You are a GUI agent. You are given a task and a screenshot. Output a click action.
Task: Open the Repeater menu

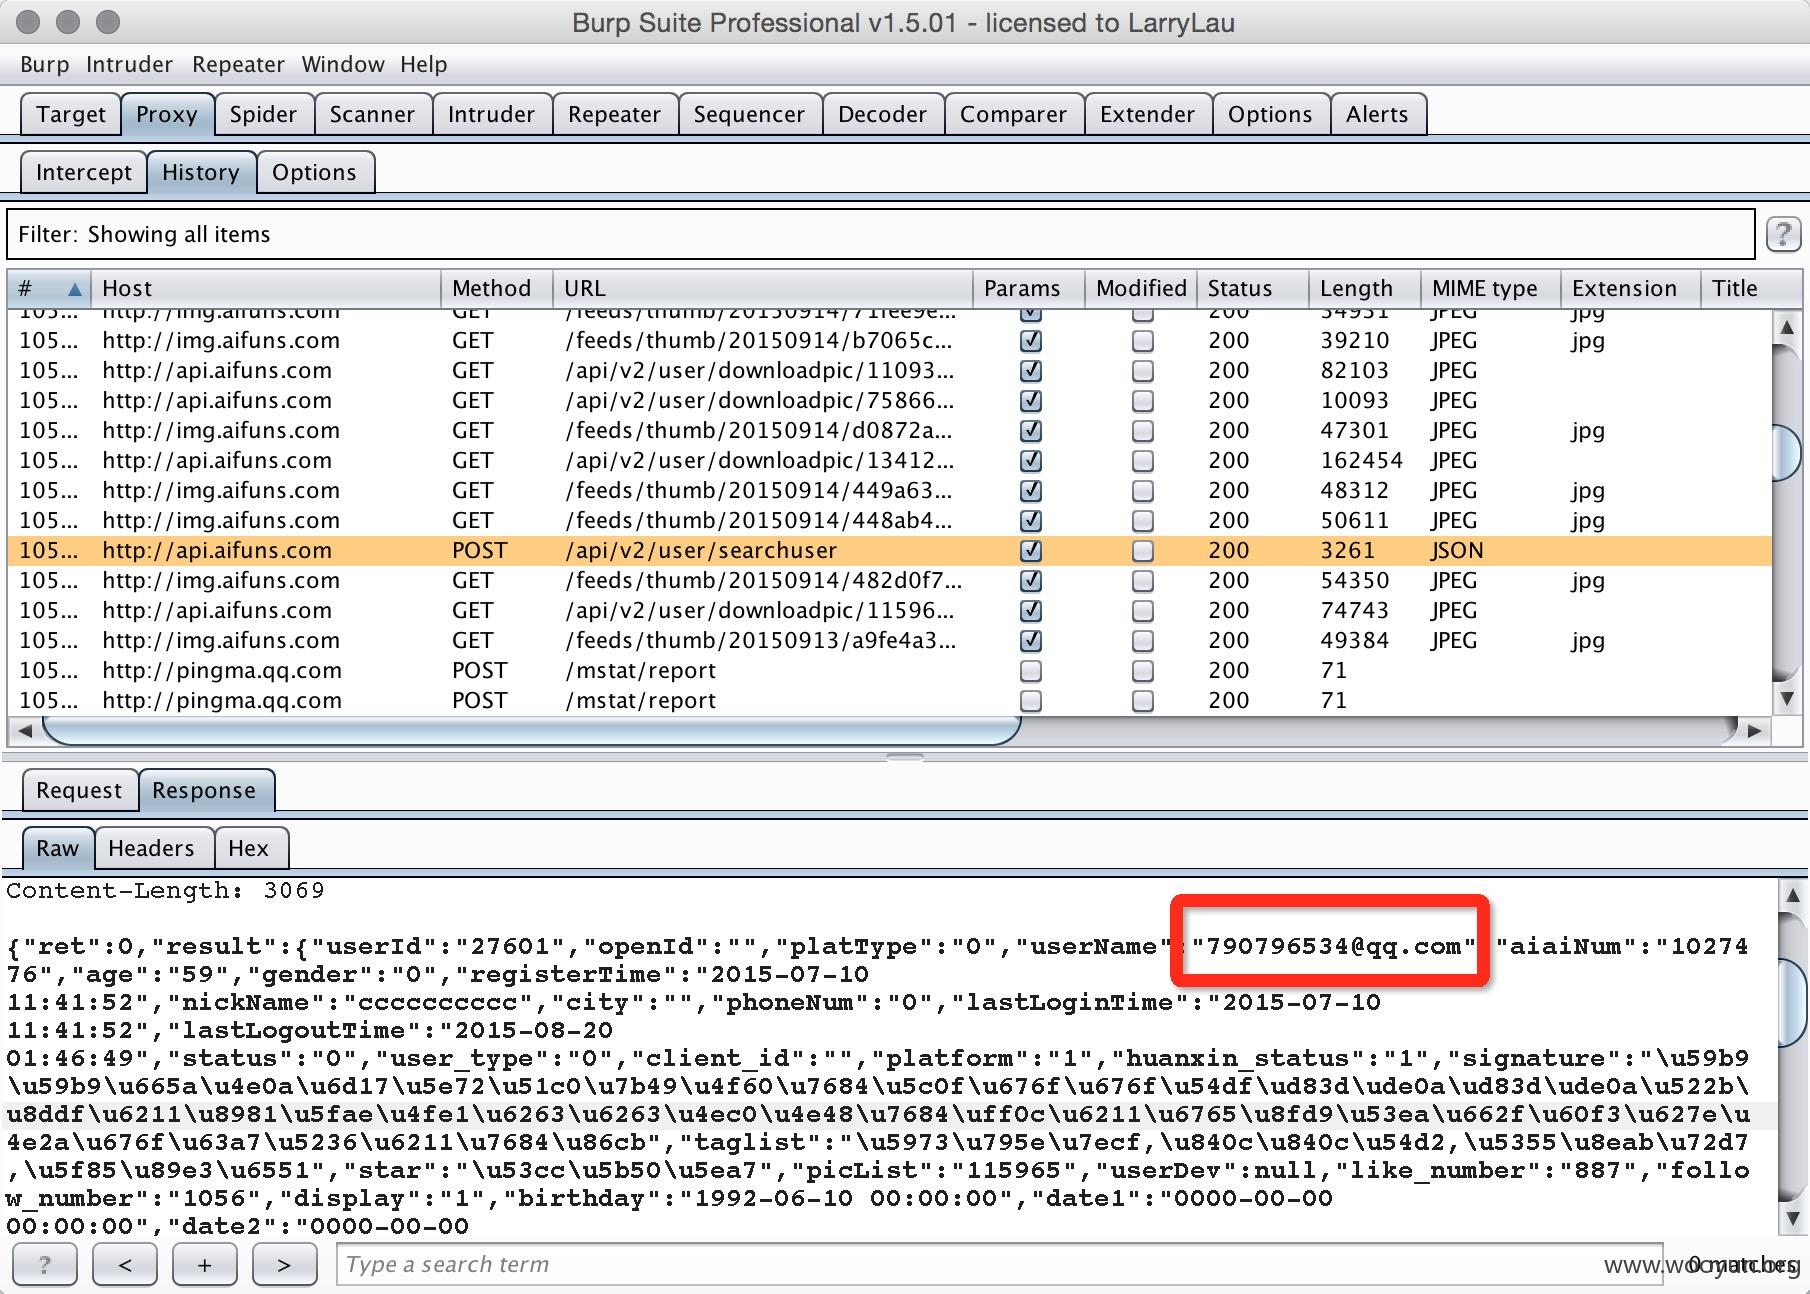(x=238, y=65)
